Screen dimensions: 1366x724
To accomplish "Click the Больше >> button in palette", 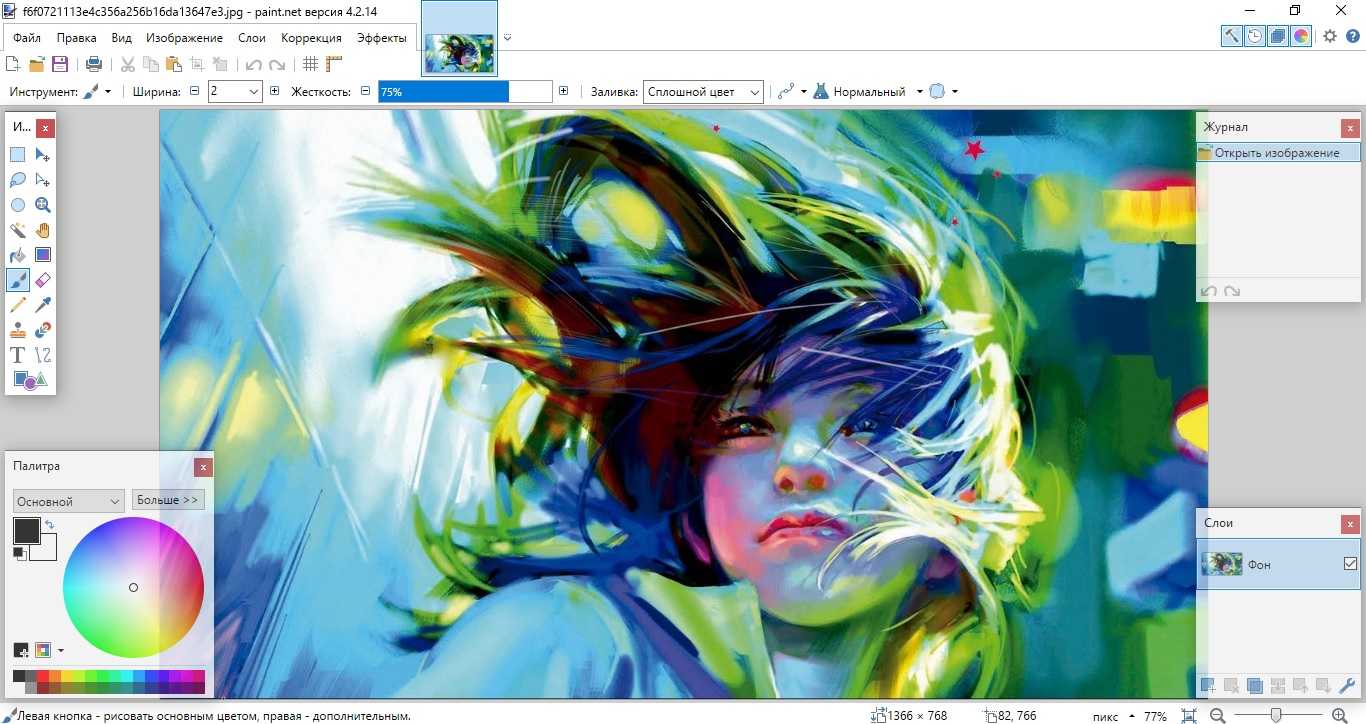I will click(168, 500).
